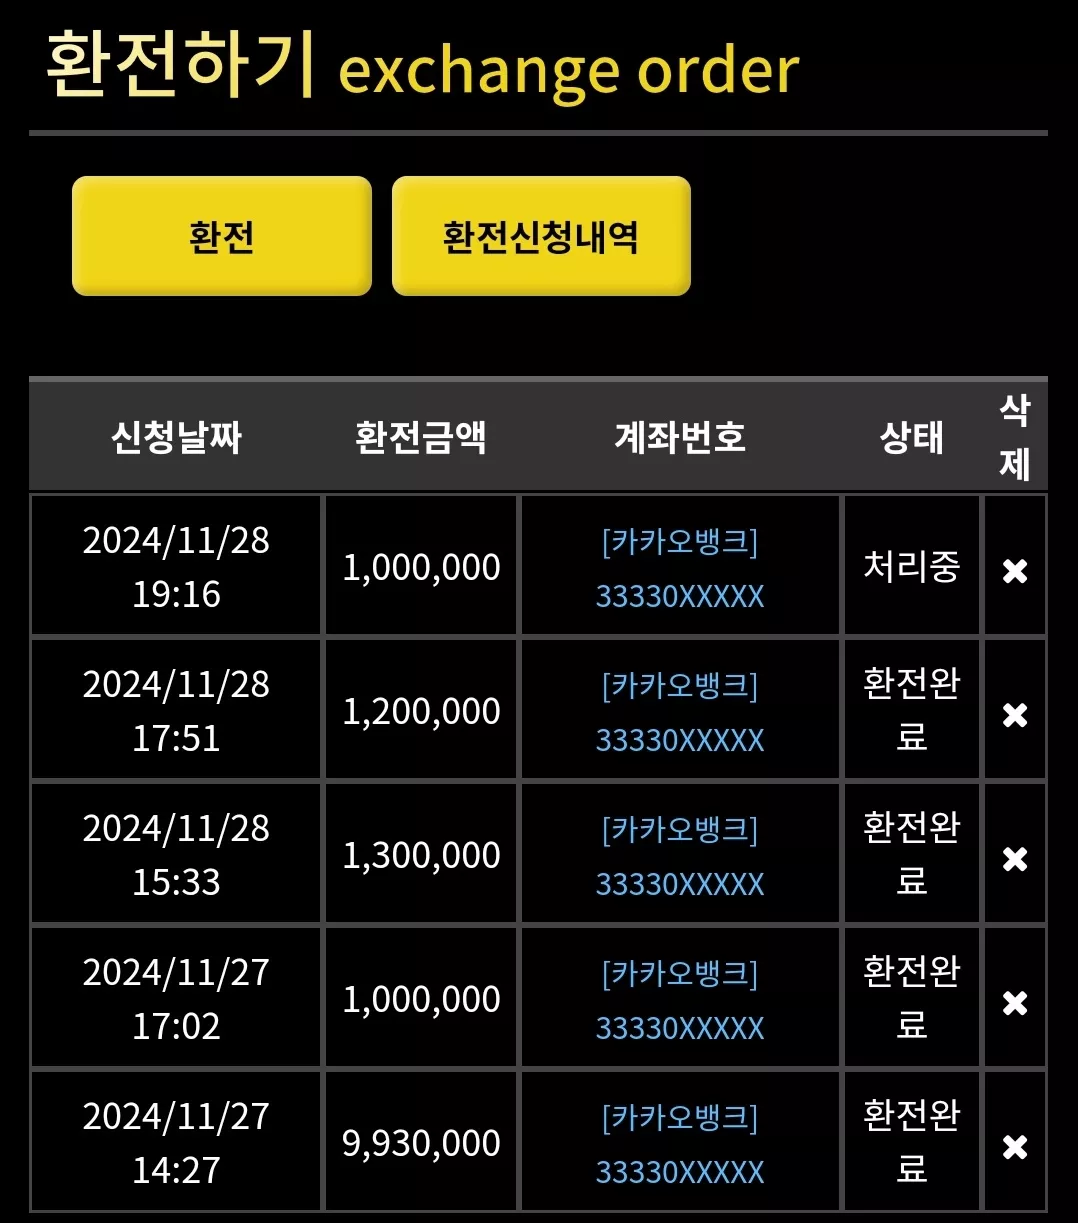Delete the 1,200,000 exchange entry via X
Viewport: 1078px width, 1223px height.
pos(1015,715)
